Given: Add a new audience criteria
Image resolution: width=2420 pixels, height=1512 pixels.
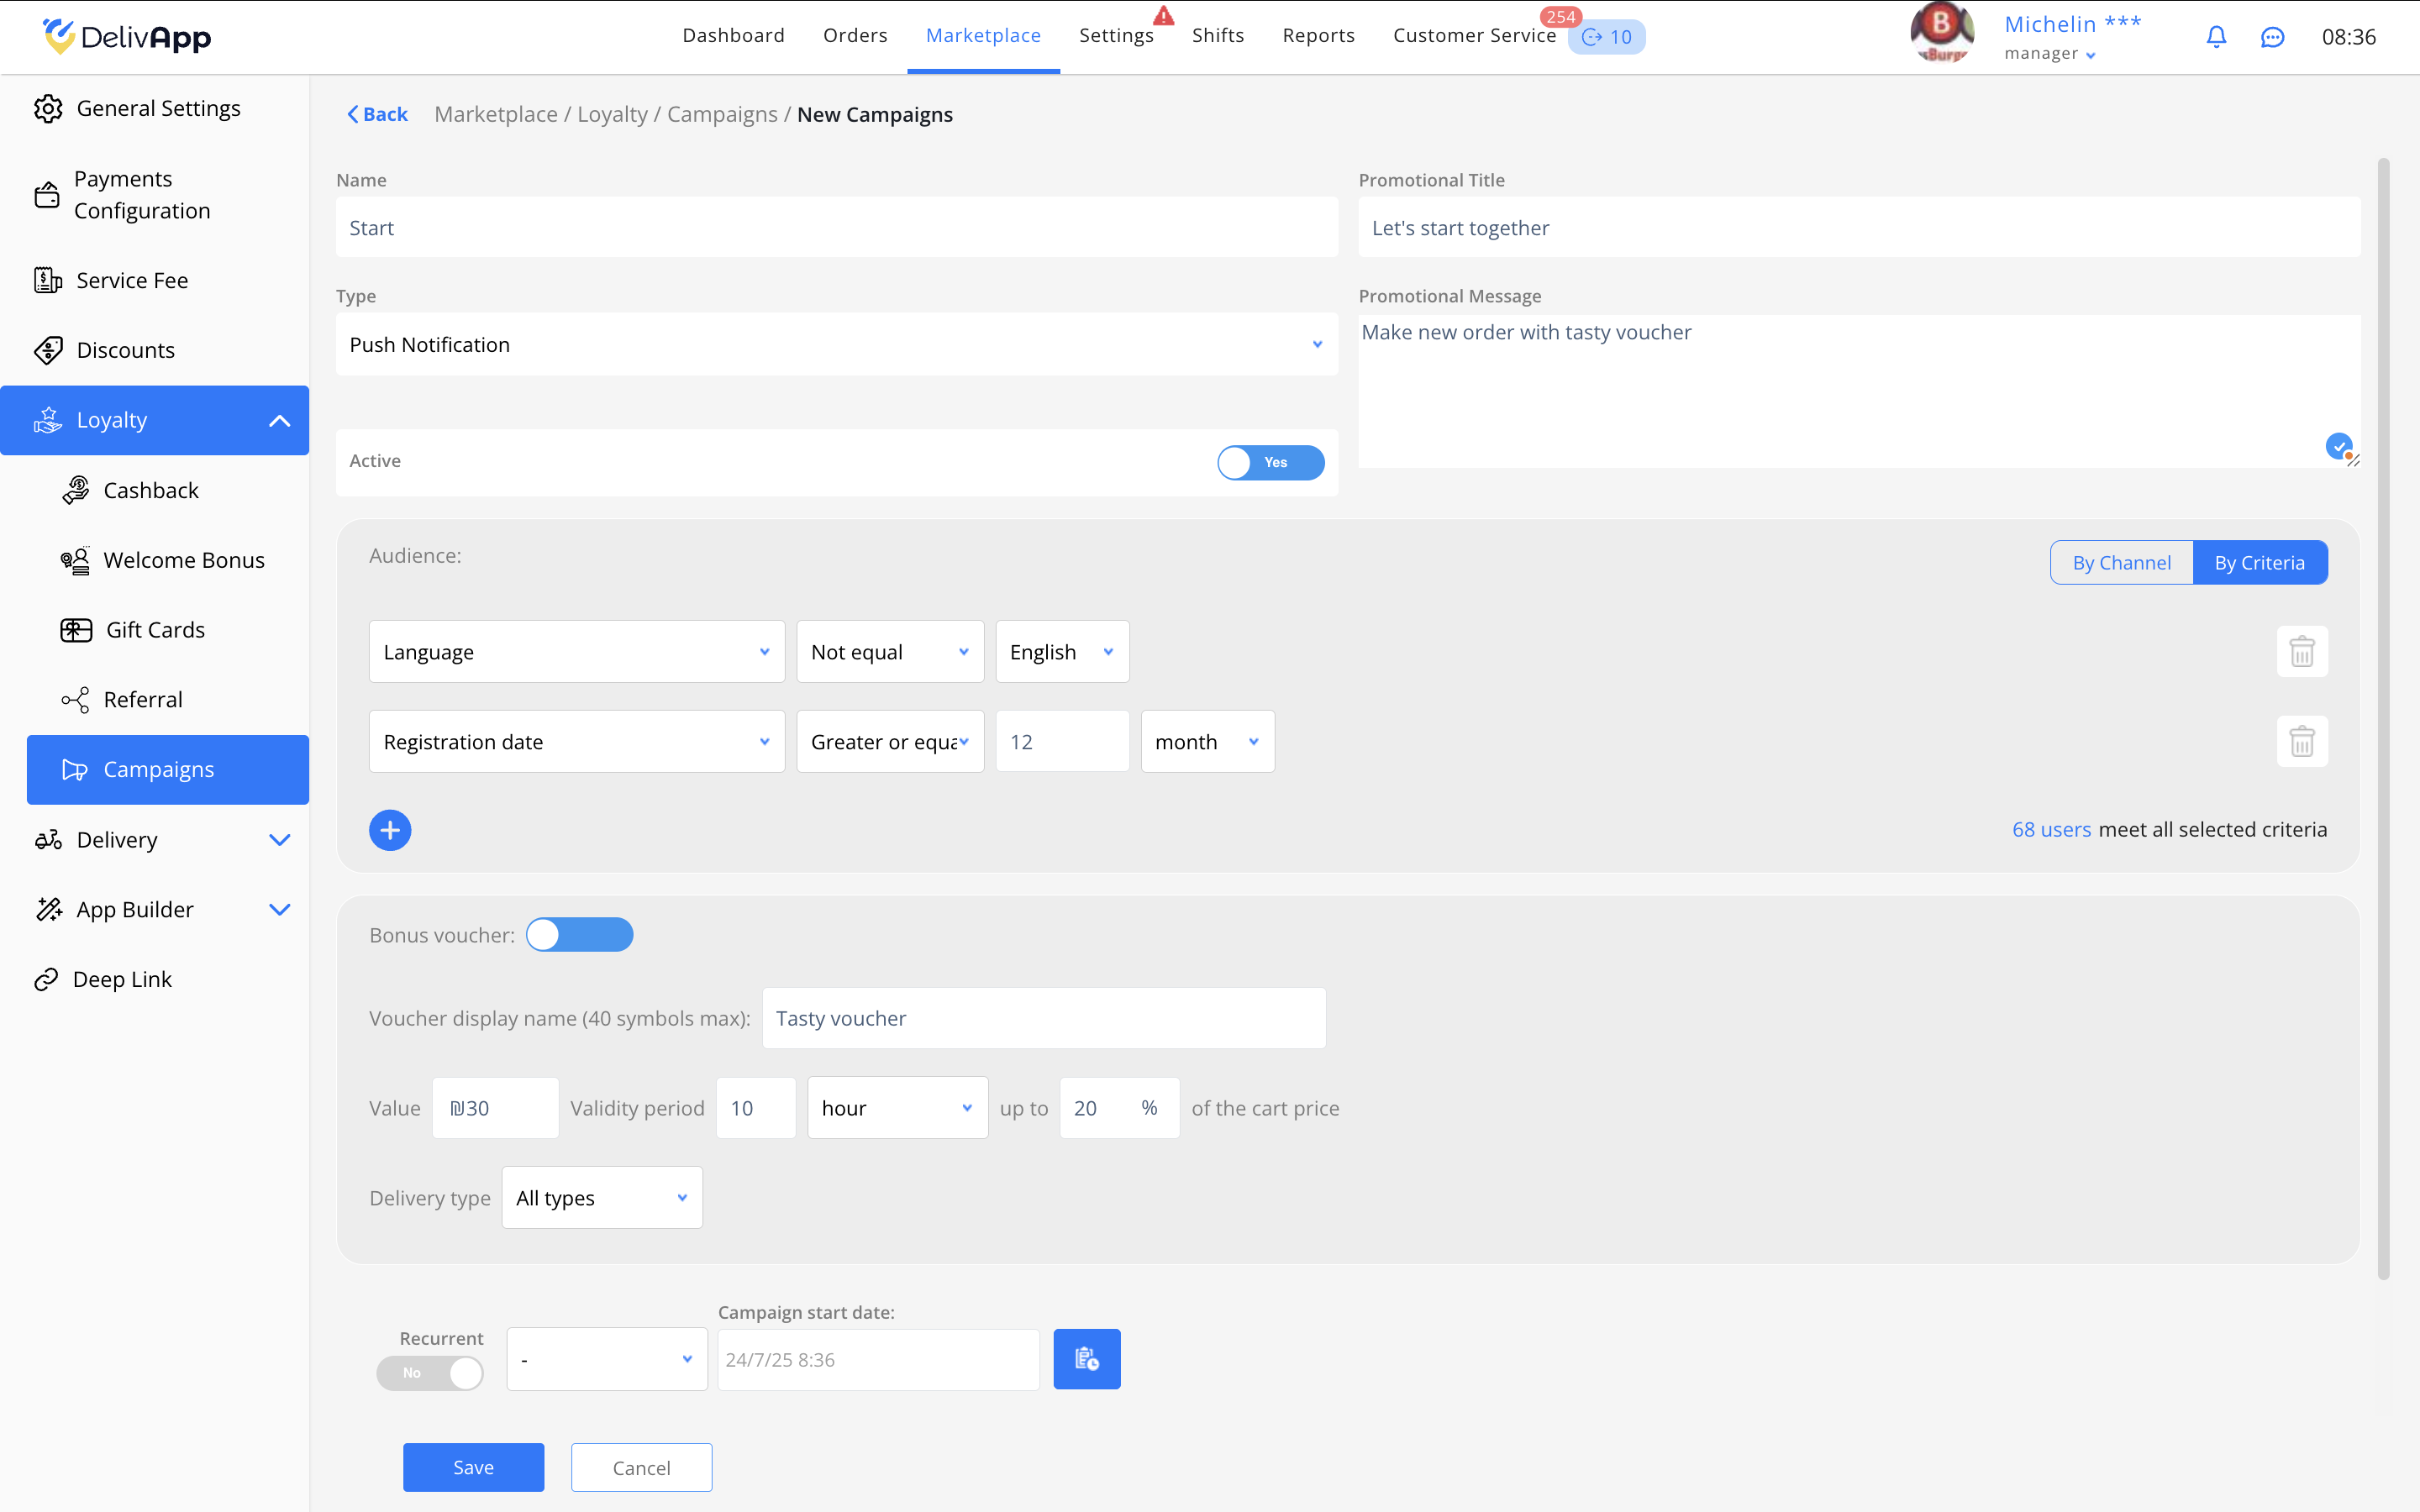Looking at the screenshot, I should pyautogui.click(x=390, y=830).
